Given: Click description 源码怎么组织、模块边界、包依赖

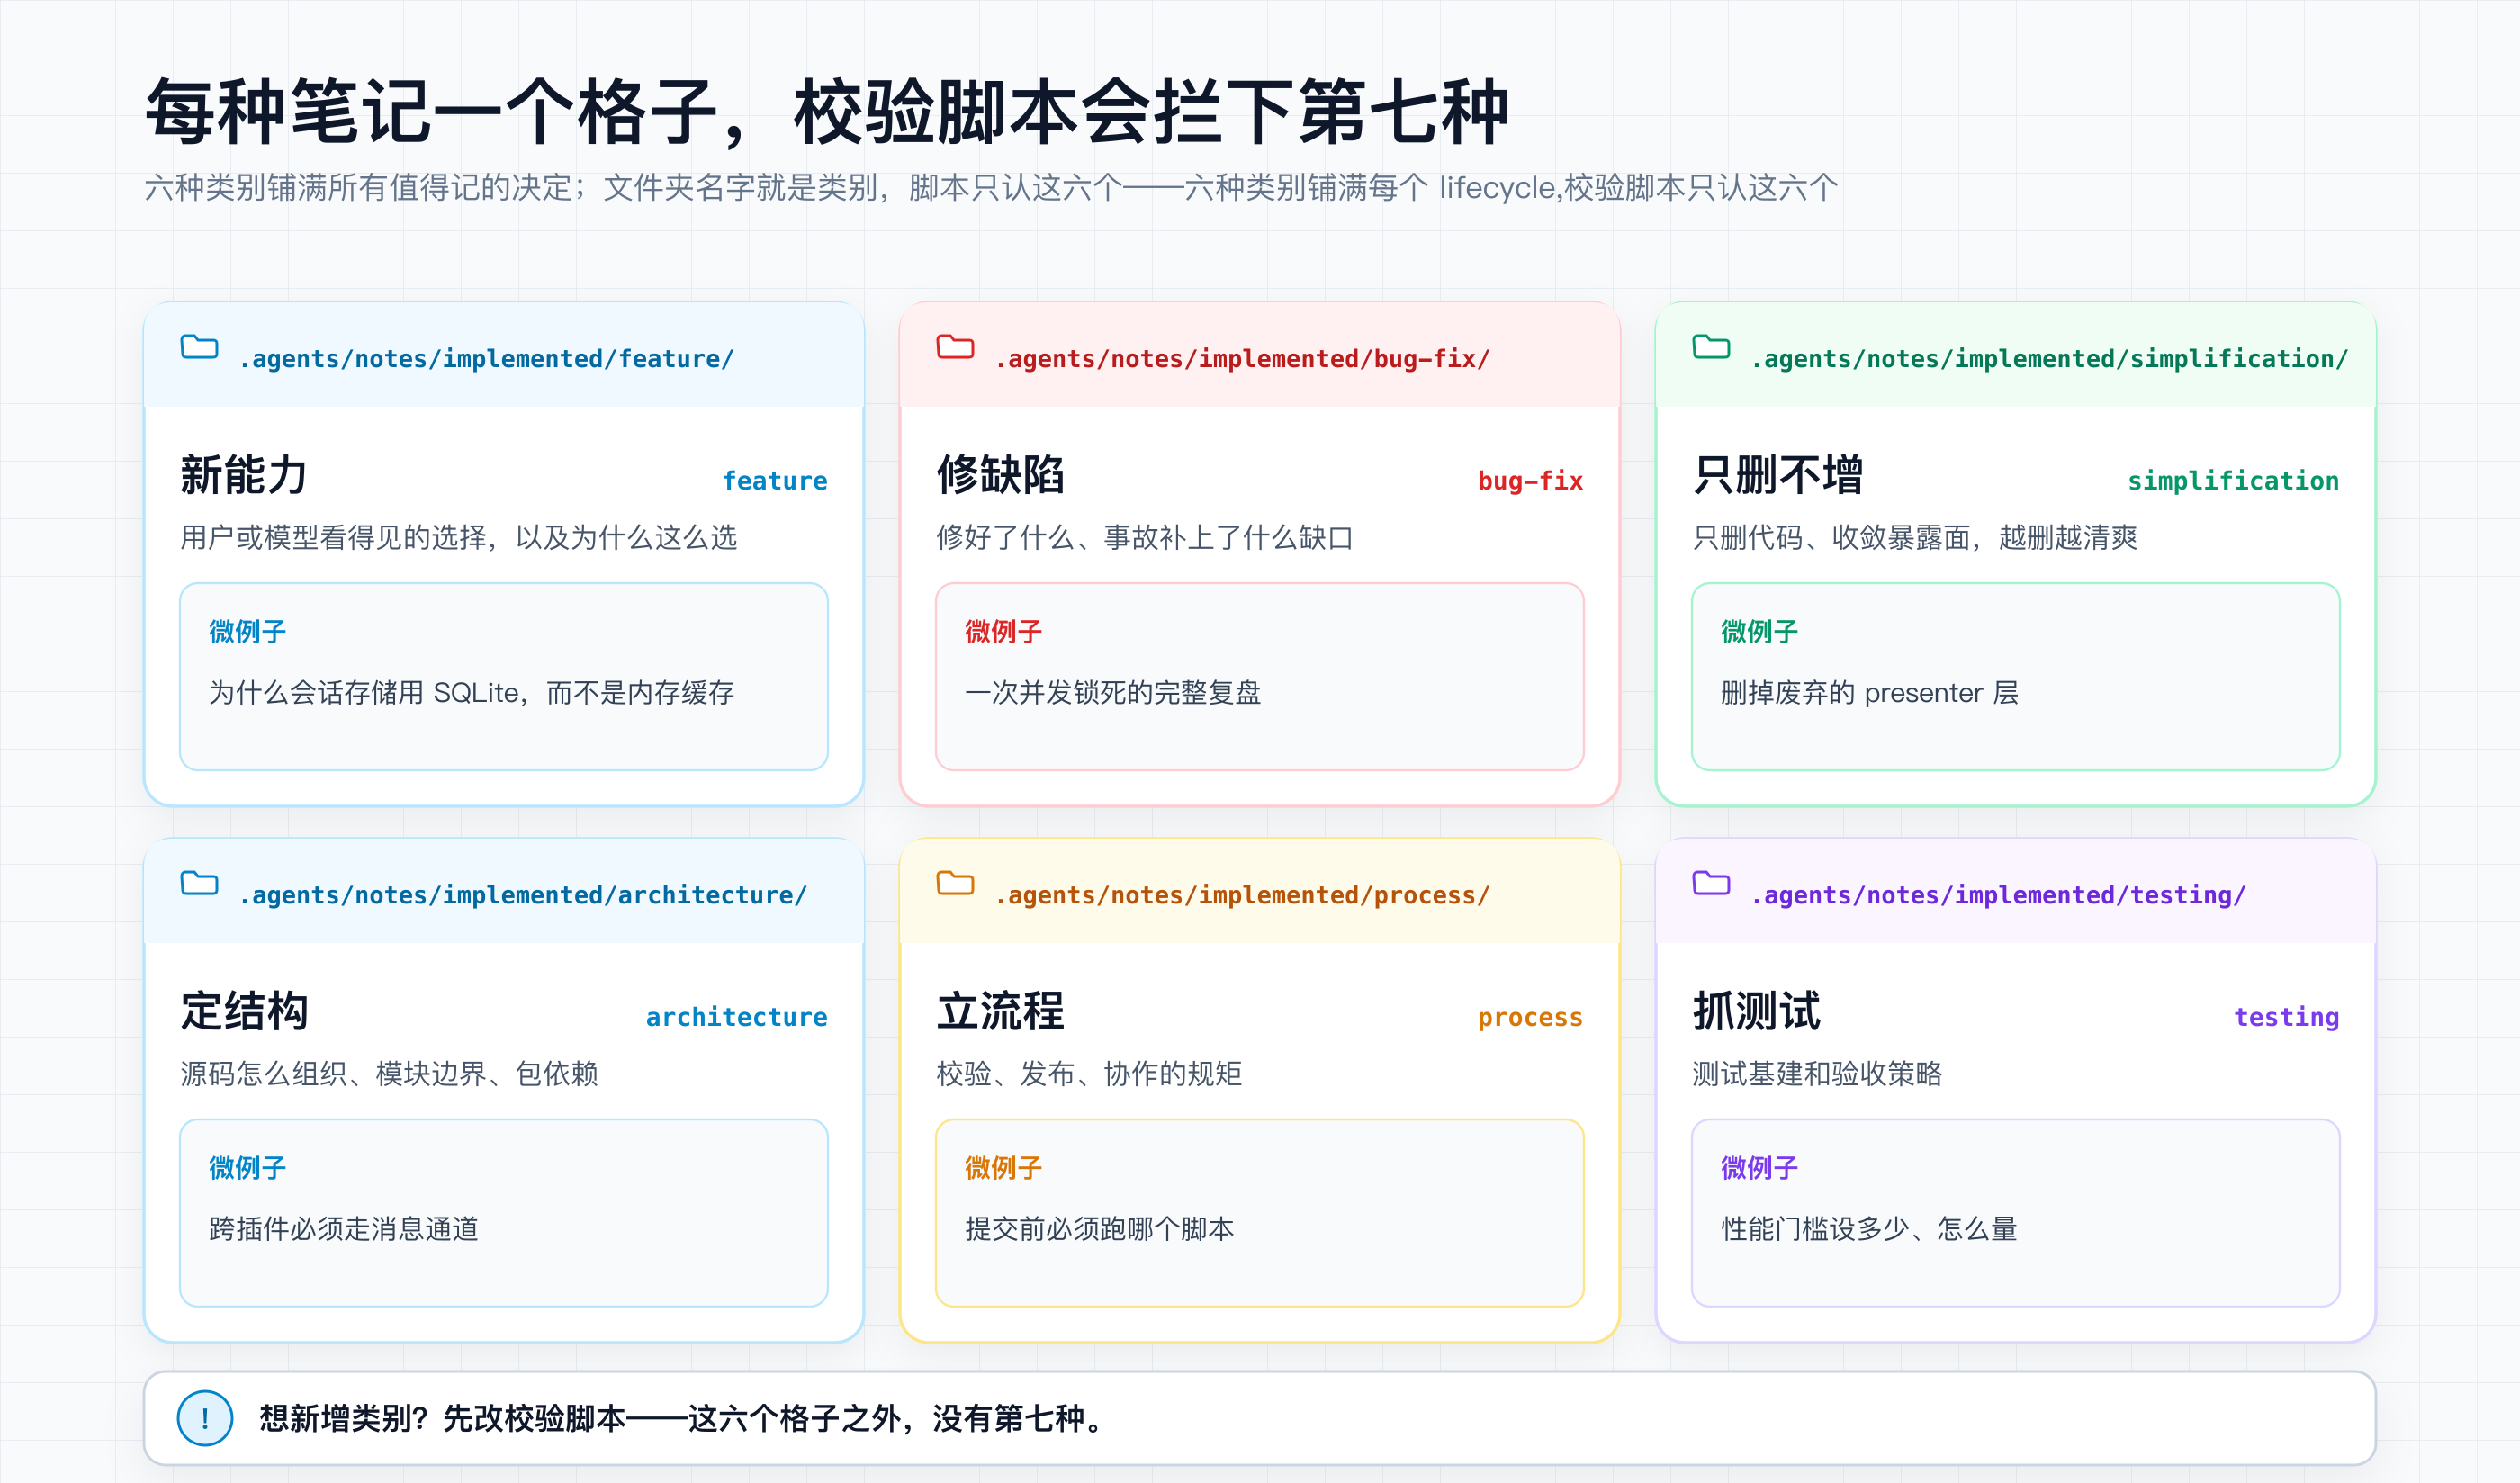Looking at the screenshot, I should pos(389,1074).
